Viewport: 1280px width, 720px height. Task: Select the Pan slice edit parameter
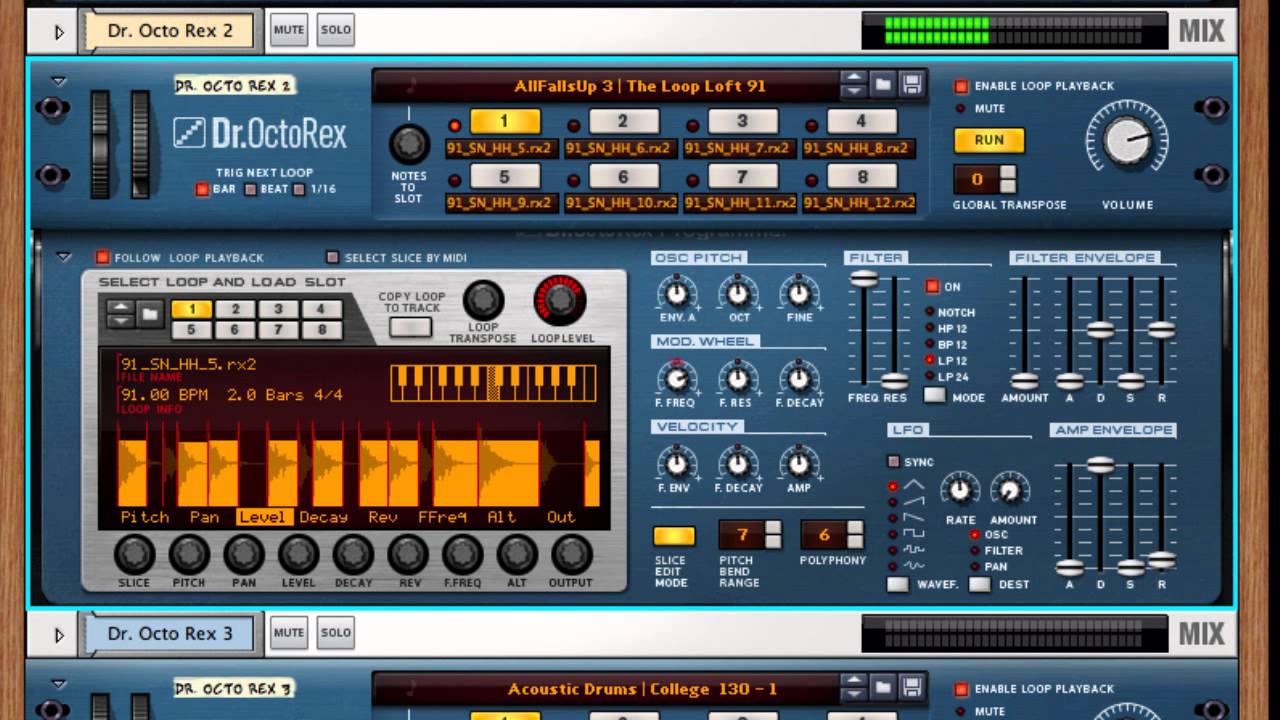tap(204, 517)
